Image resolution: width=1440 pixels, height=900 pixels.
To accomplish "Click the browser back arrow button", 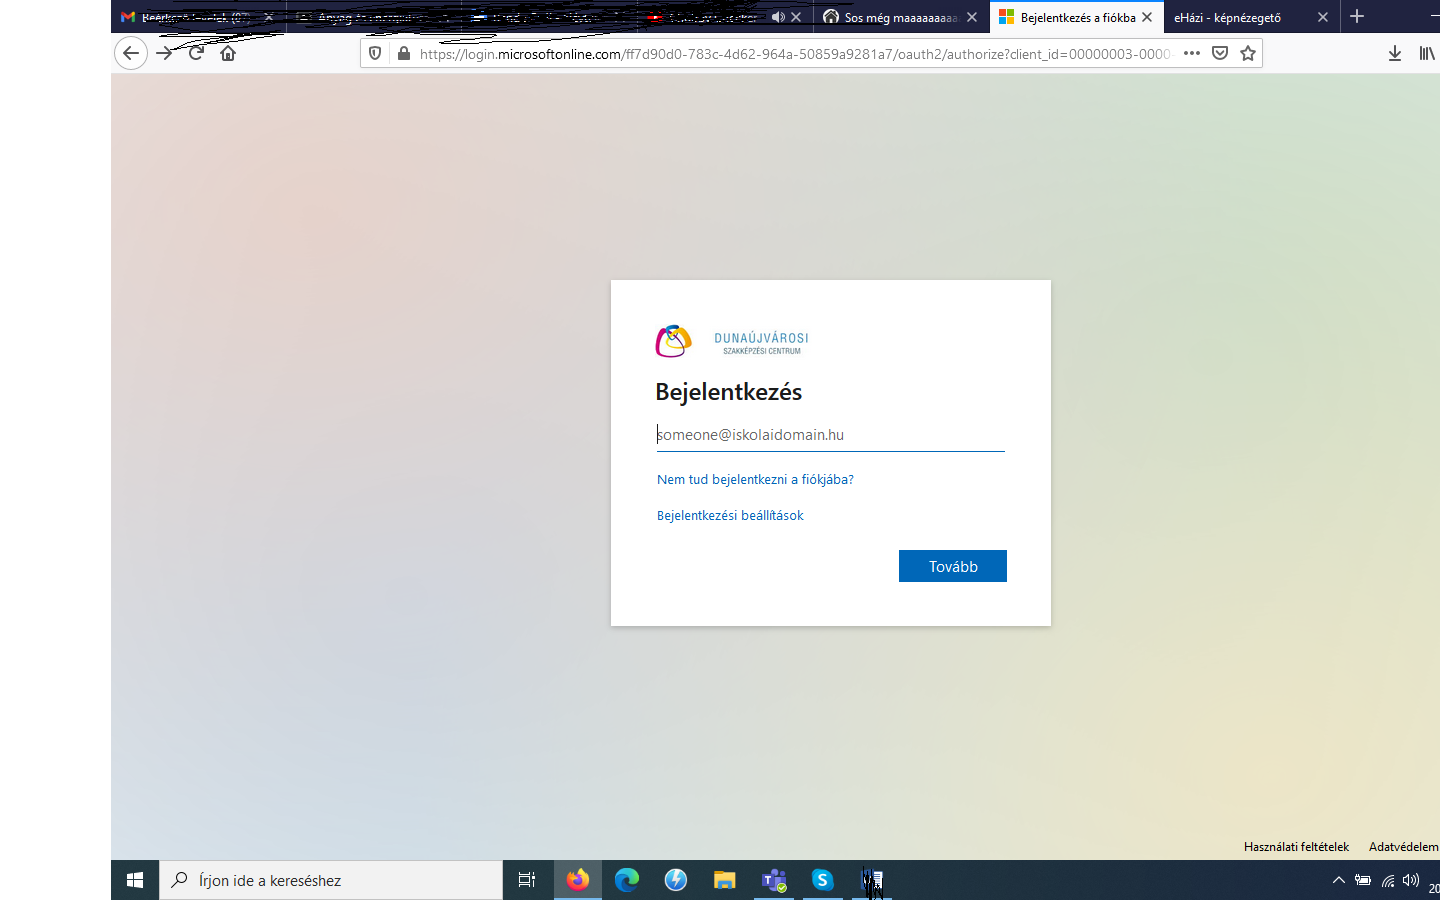I will 131,53.
